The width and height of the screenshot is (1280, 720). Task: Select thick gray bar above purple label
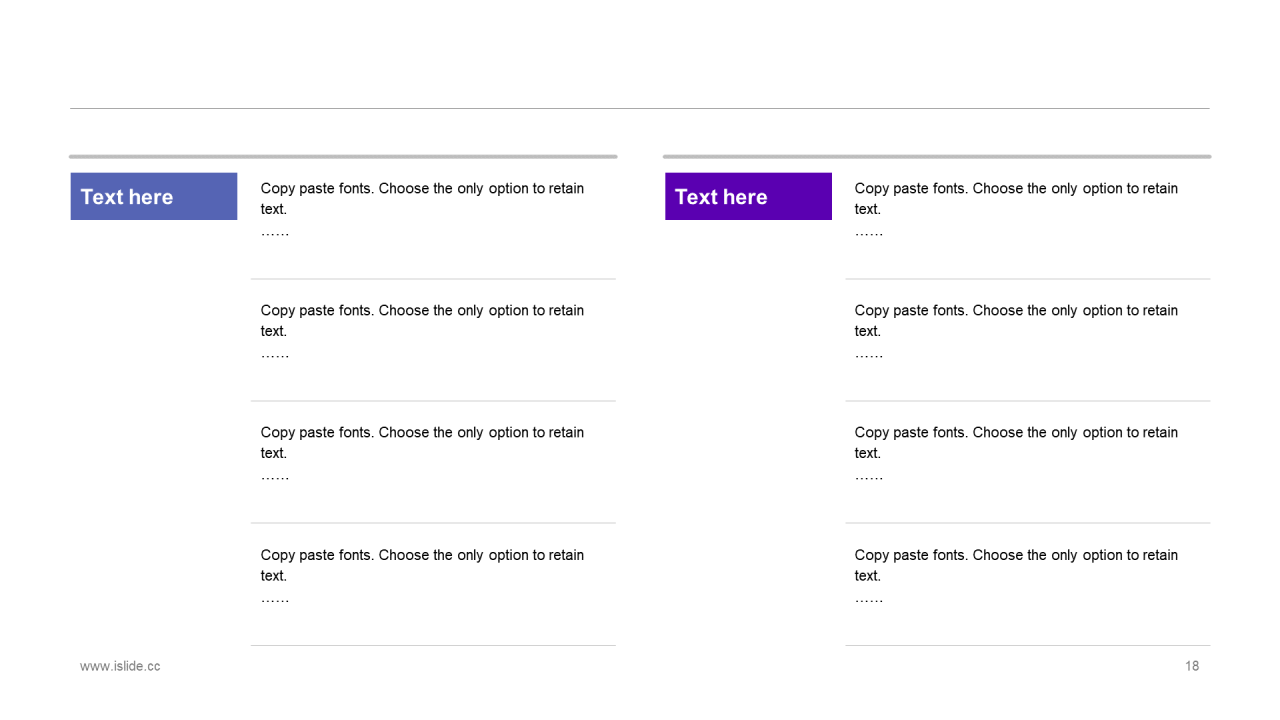936,156
